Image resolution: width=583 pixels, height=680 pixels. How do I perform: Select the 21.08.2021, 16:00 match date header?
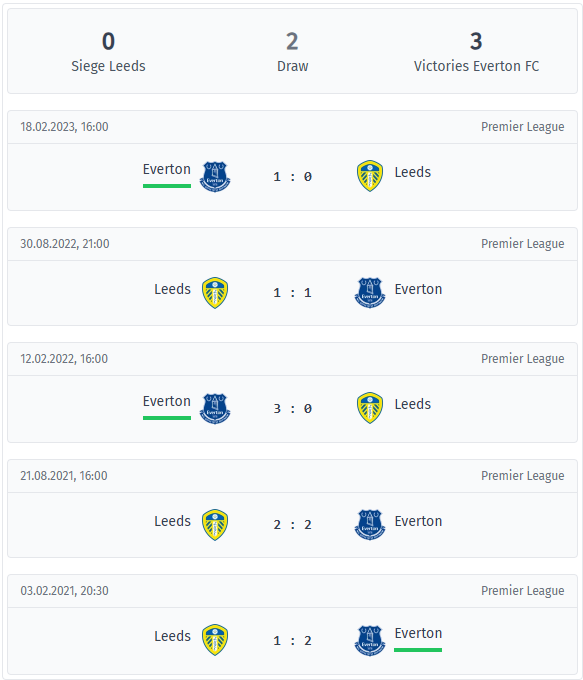[64, 476]
